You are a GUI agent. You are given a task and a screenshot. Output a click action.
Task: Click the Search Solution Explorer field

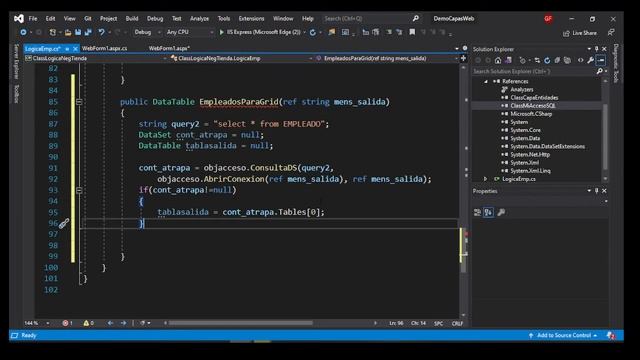(x=534, y=71)
